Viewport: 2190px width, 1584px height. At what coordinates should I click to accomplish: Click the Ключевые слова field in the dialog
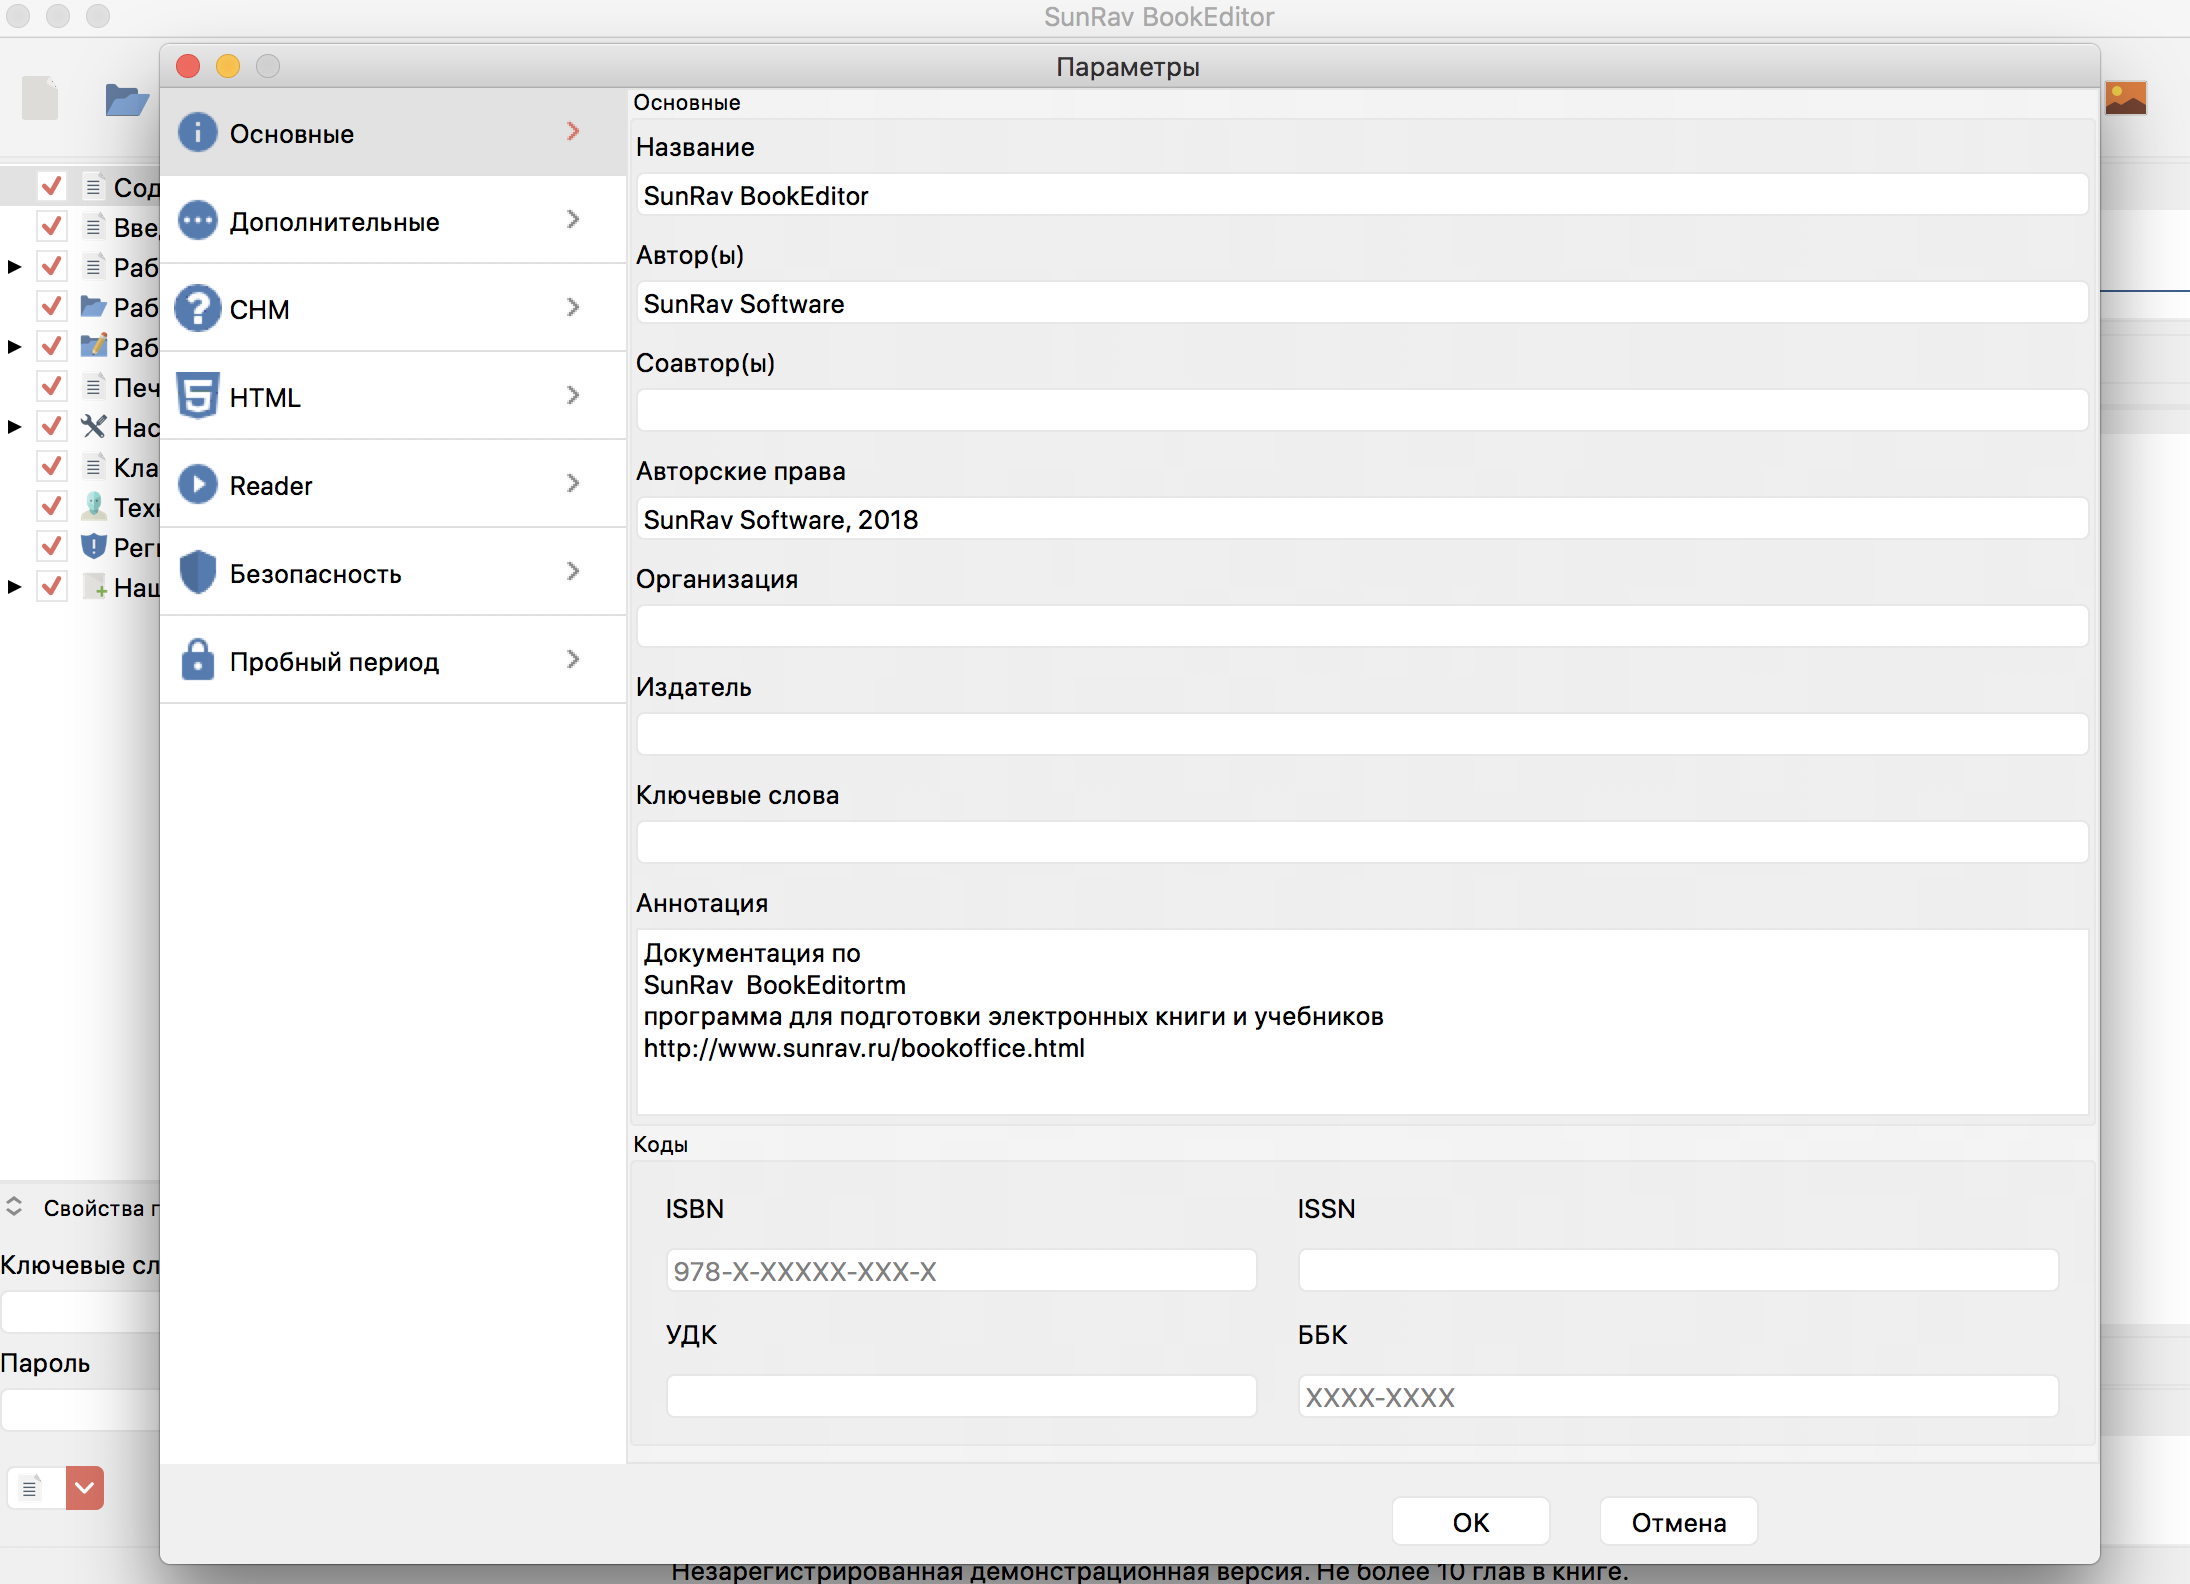point(1362,843)
